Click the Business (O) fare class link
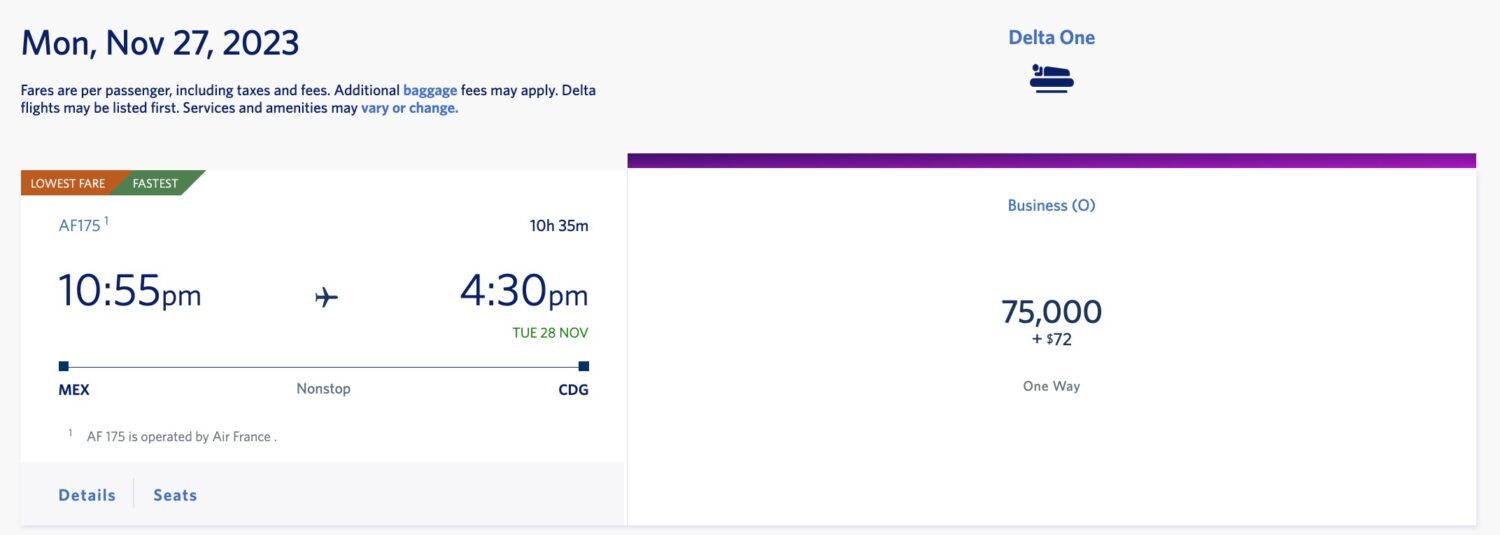The height and width of the screenshot is (535, 1500). (1051, 205)
